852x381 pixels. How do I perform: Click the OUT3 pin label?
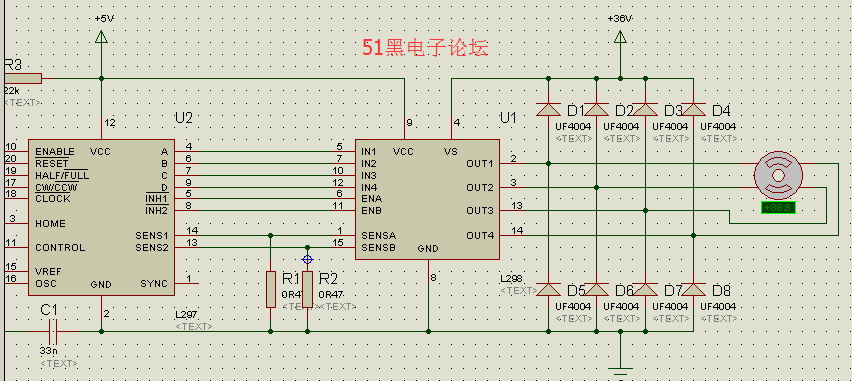coord(479,211)
